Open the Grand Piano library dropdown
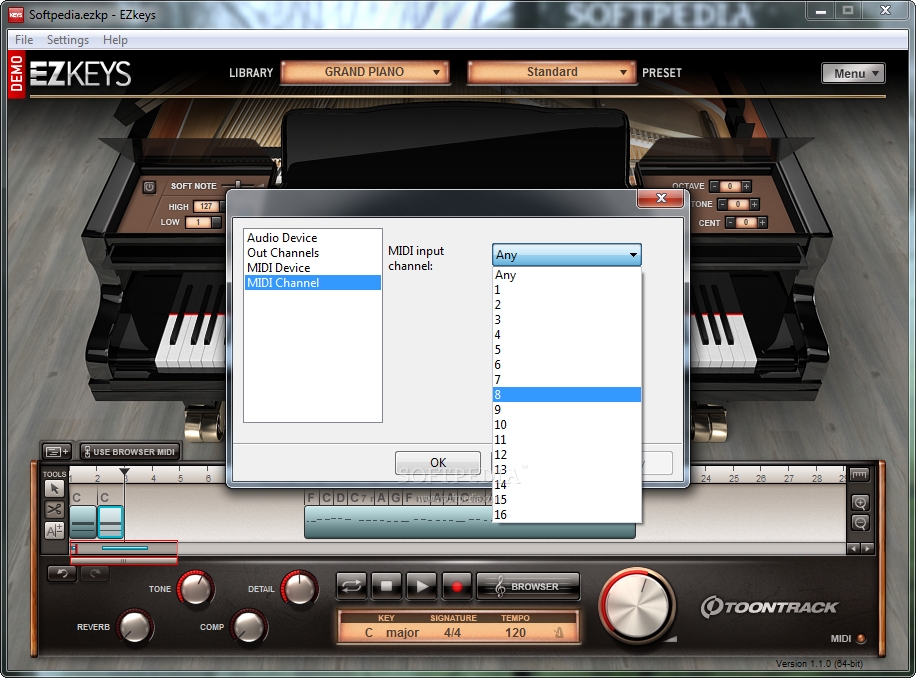The height and width of the screenshot is (678, 916). click(365, 72)
